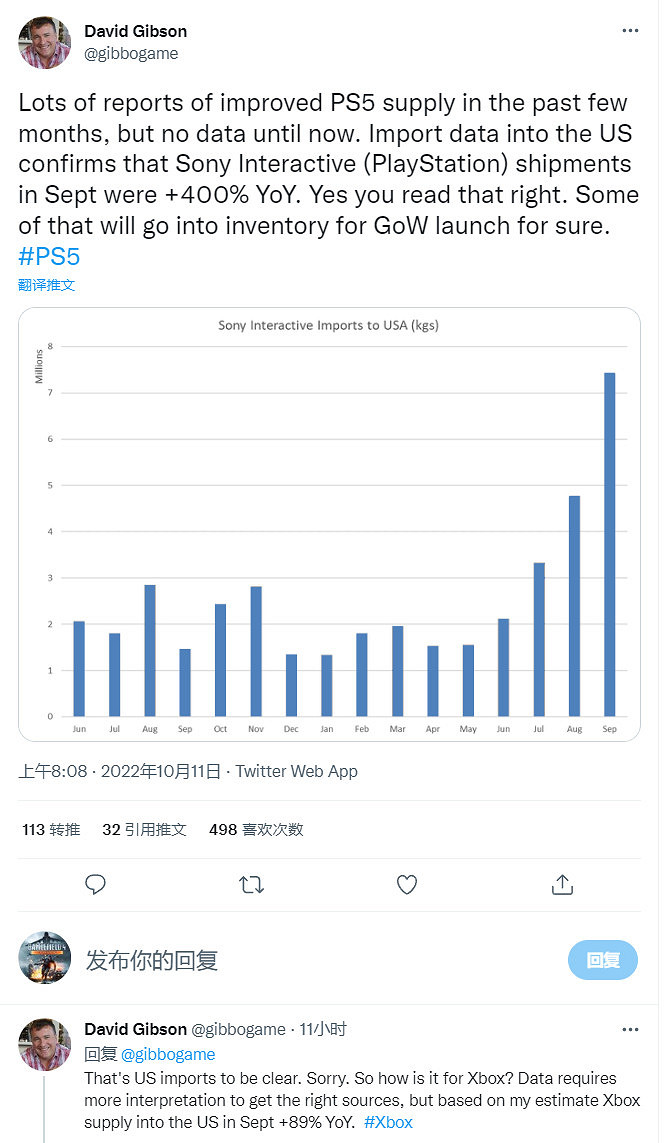
Task: Open the ellipsis menu on the reply tweet
Action: 630,1028
